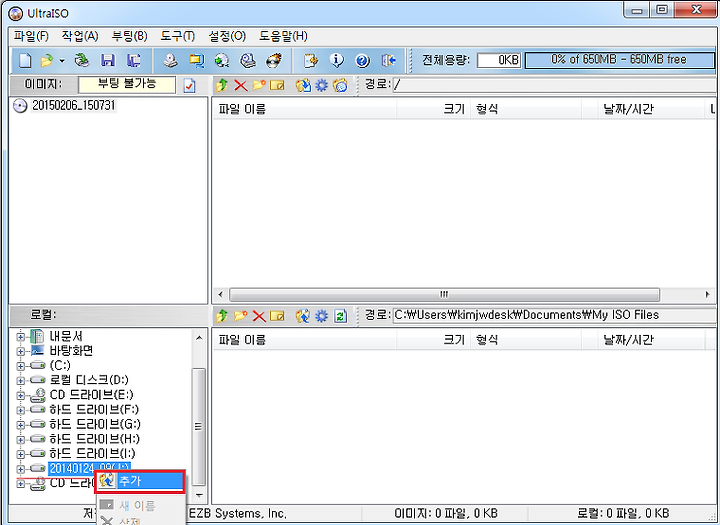
Task: Open the 설정(O) menu
Action: (227, 36)
